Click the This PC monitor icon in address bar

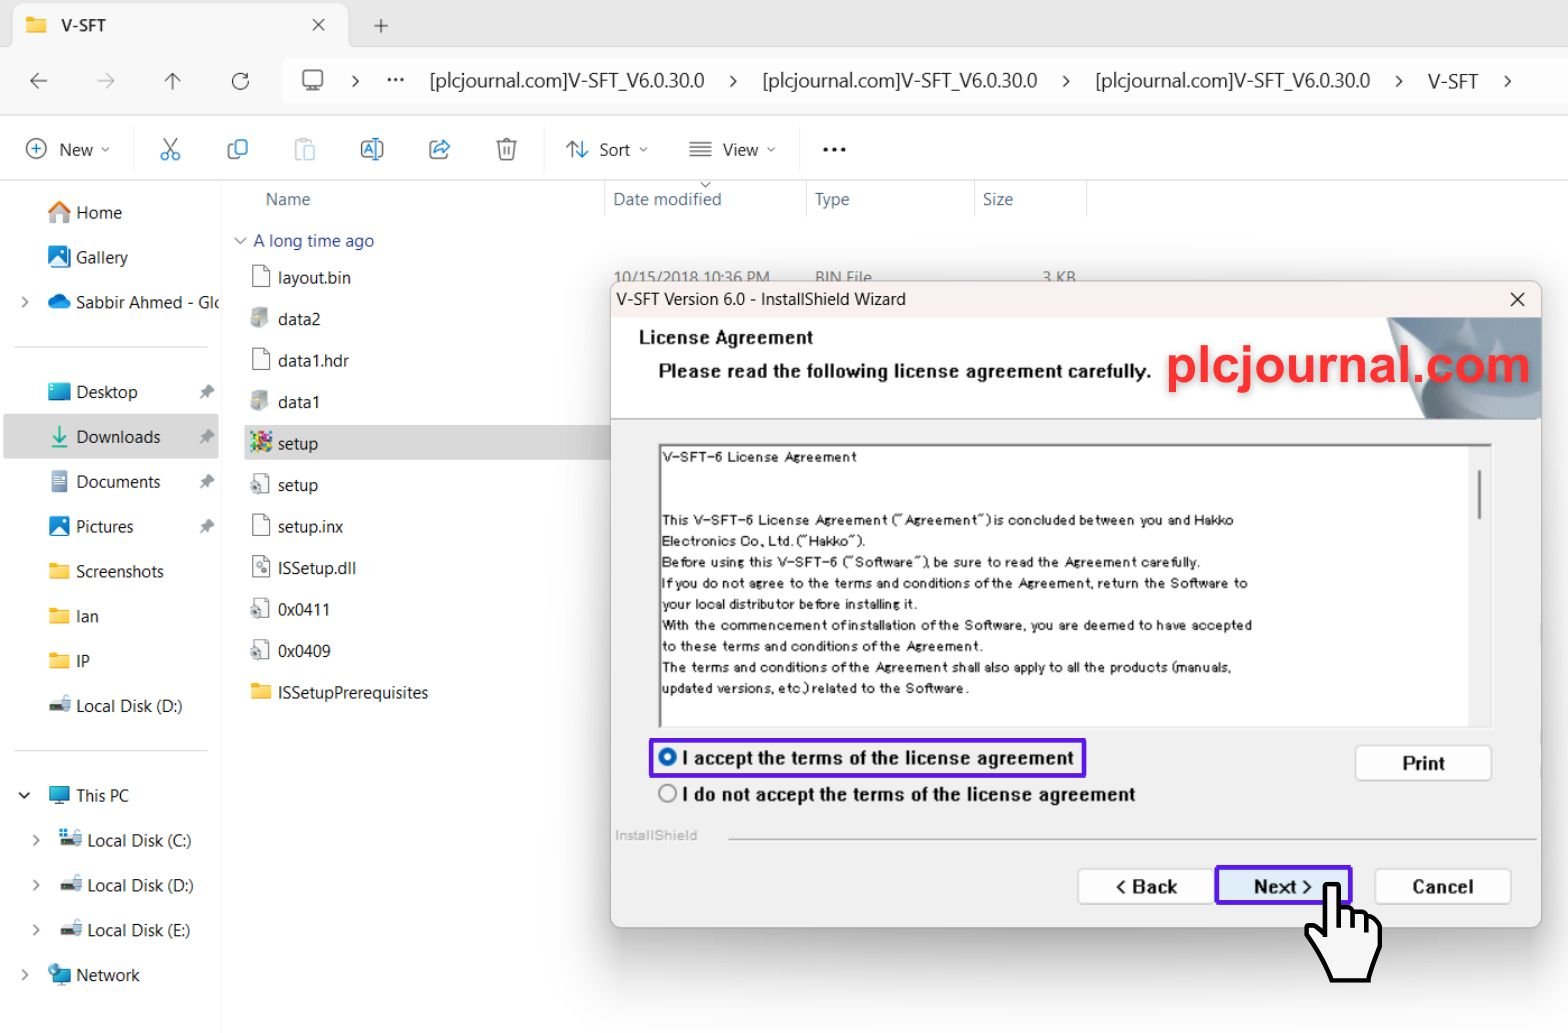[313, 80]
